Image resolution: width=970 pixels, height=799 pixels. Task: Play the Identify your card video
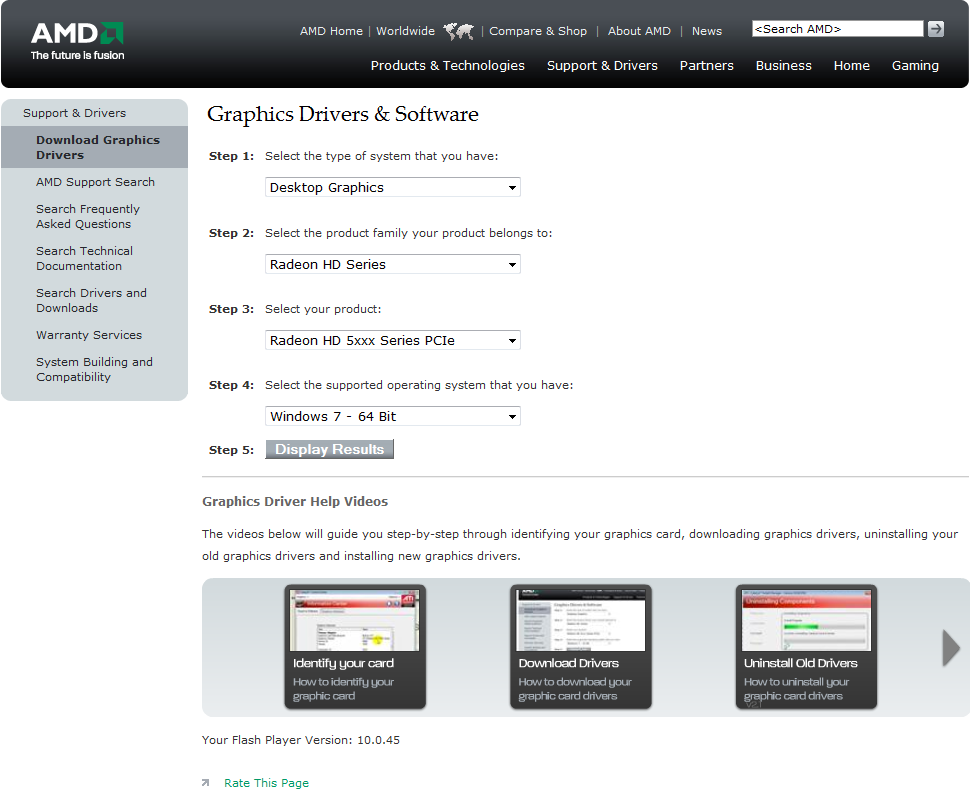[x=355, y=646]
